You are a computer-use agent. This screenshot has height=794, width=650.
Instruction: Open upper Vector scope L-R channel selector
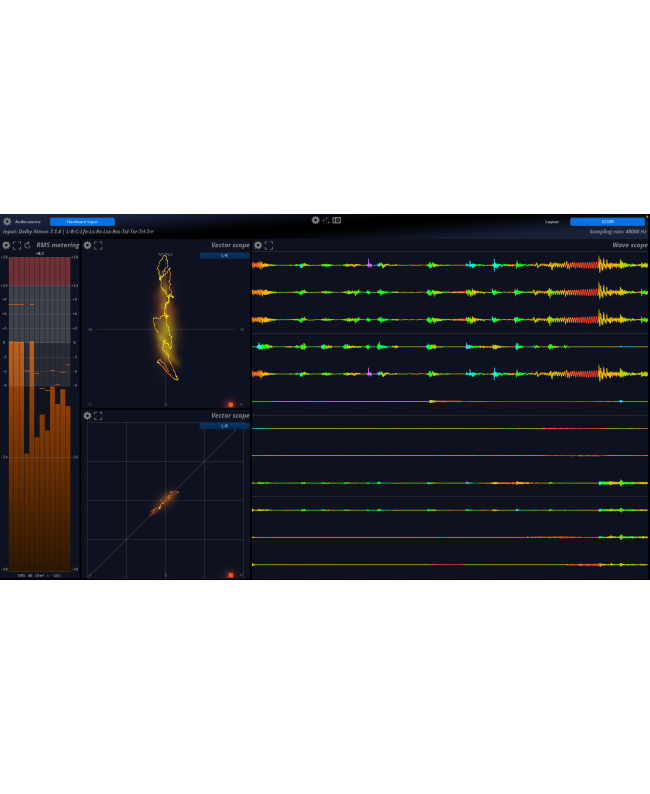pos(224,256)
